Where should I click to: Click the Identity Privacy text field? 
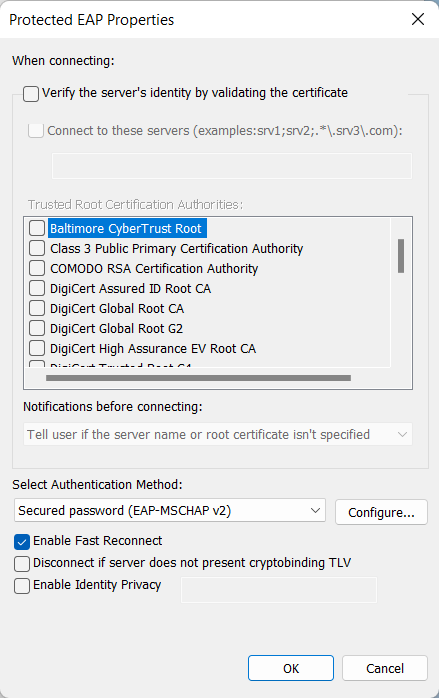279,590
